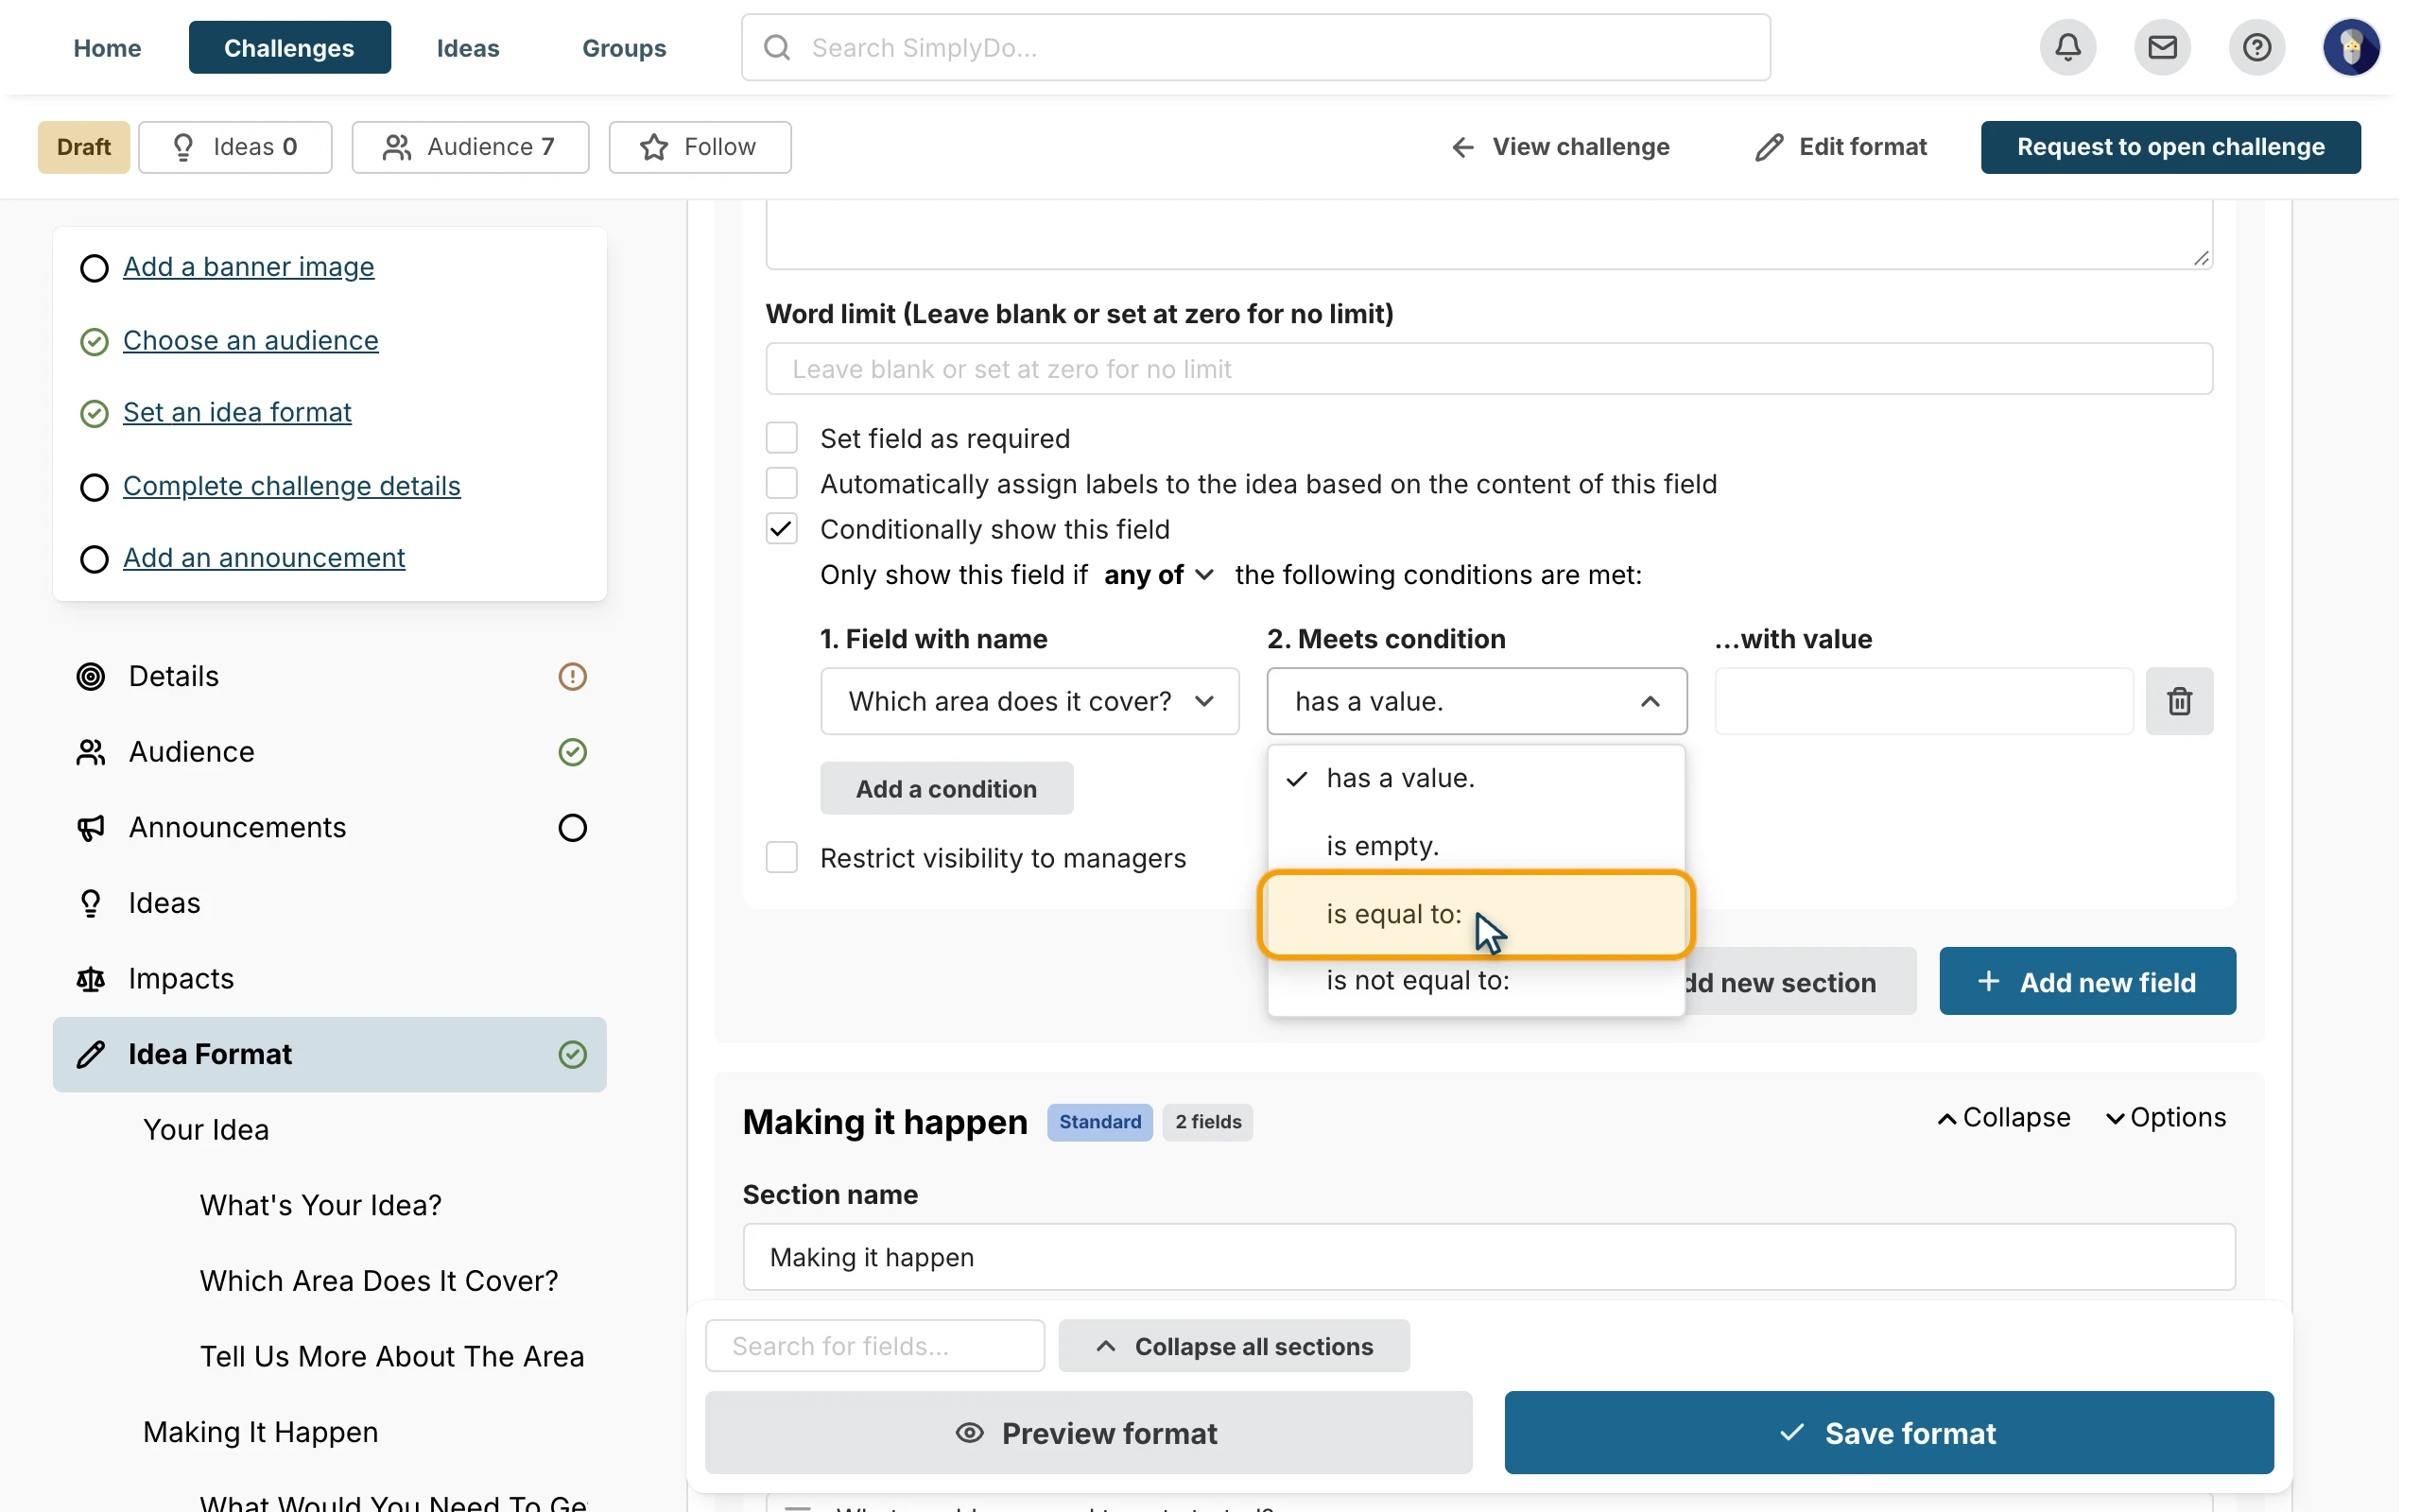Close the 'has a value.' condition dropdown
The image size is (2420, 1512).
click(1476, 701)
